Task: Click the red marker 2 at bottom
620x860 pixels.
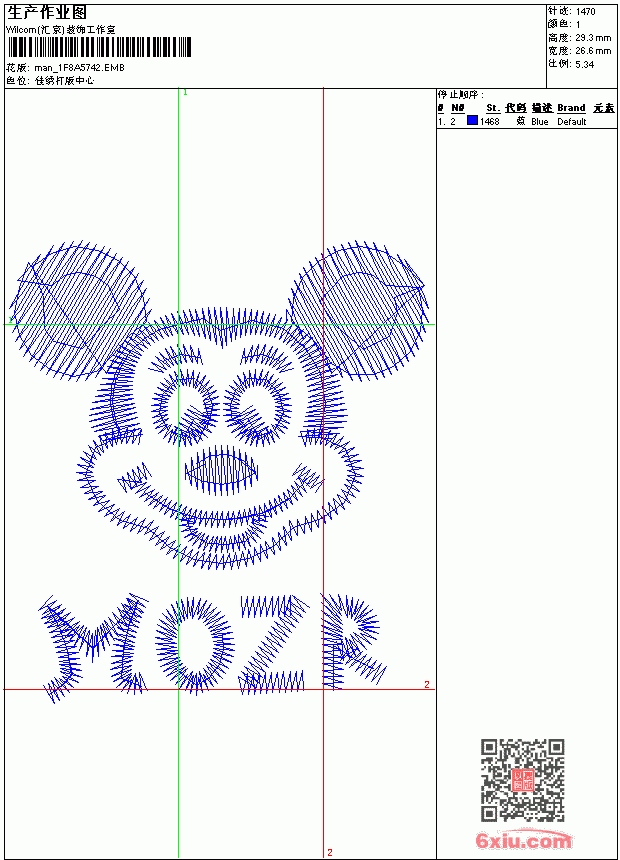Action: 330,852
